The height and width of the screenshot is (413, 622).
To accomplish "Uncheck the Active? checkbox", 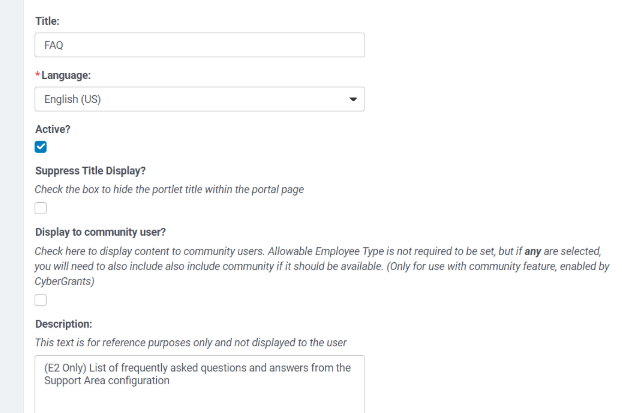I will (x=40, y=147).
